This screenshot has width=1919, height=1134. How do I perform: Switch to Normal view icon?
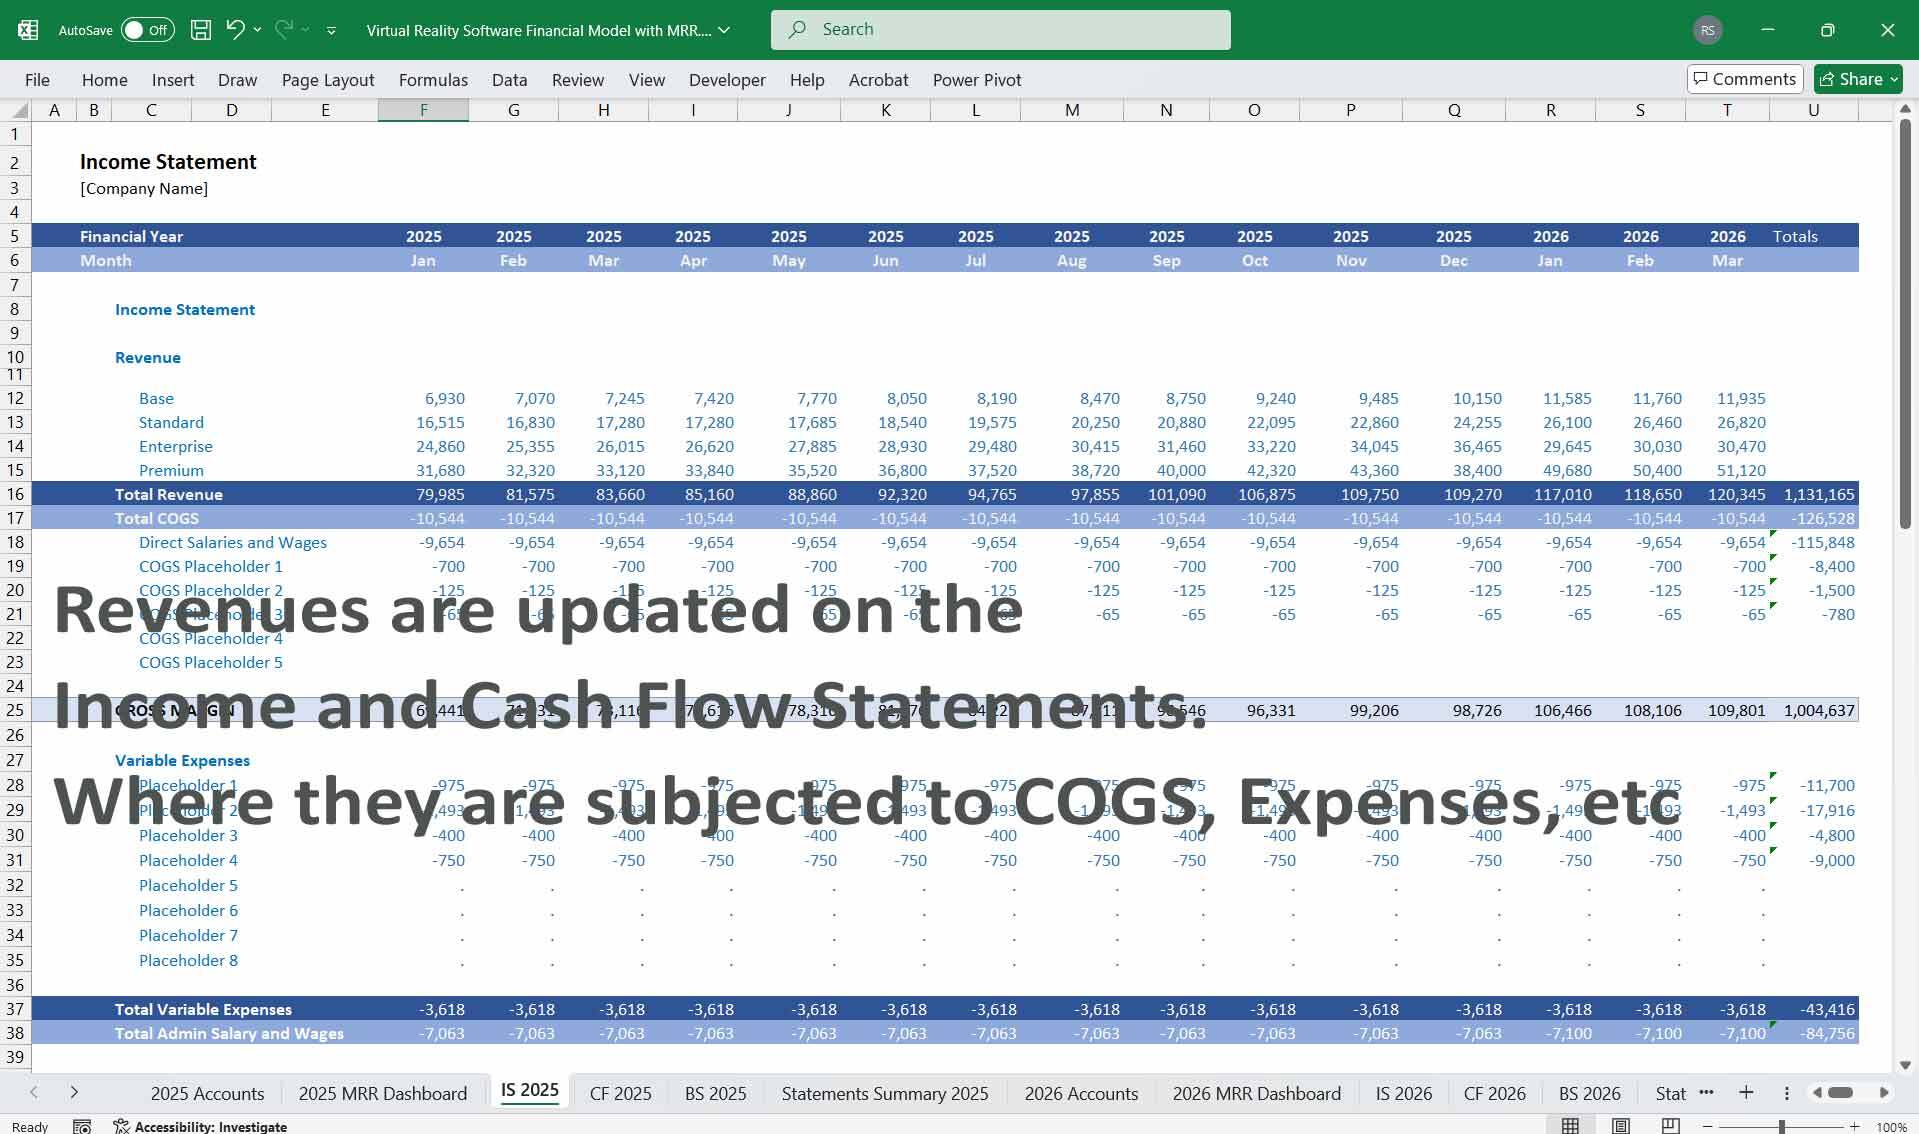point(1571,1126)
